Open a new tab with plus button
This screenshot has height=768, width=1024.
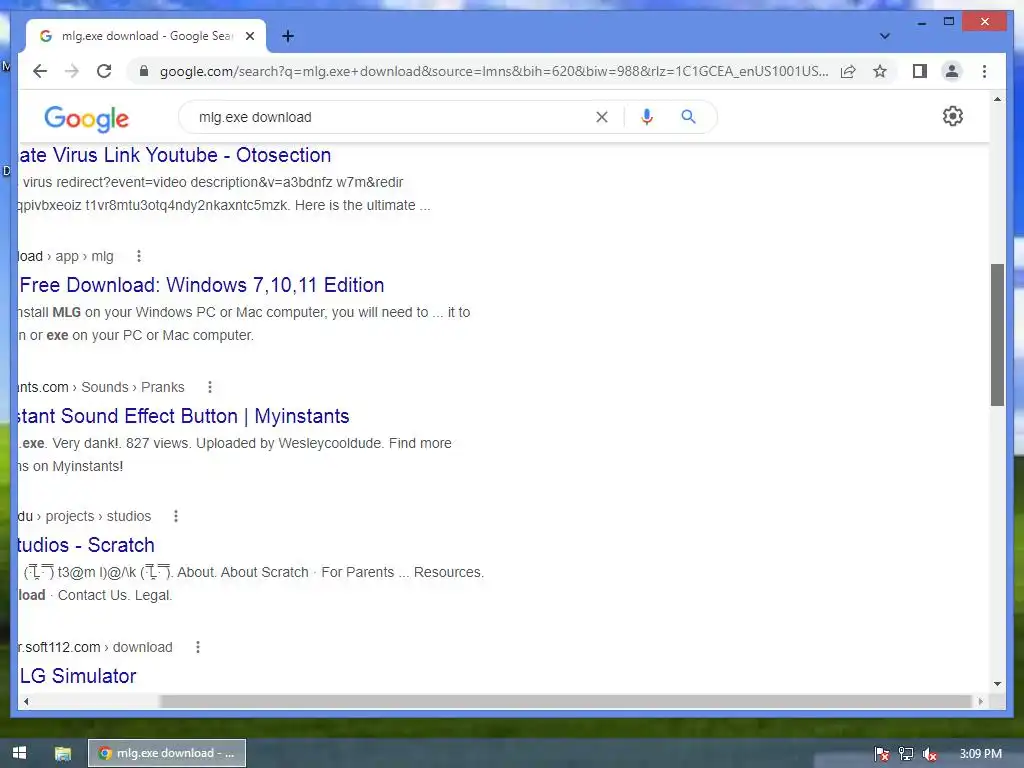tap(287, 36)
